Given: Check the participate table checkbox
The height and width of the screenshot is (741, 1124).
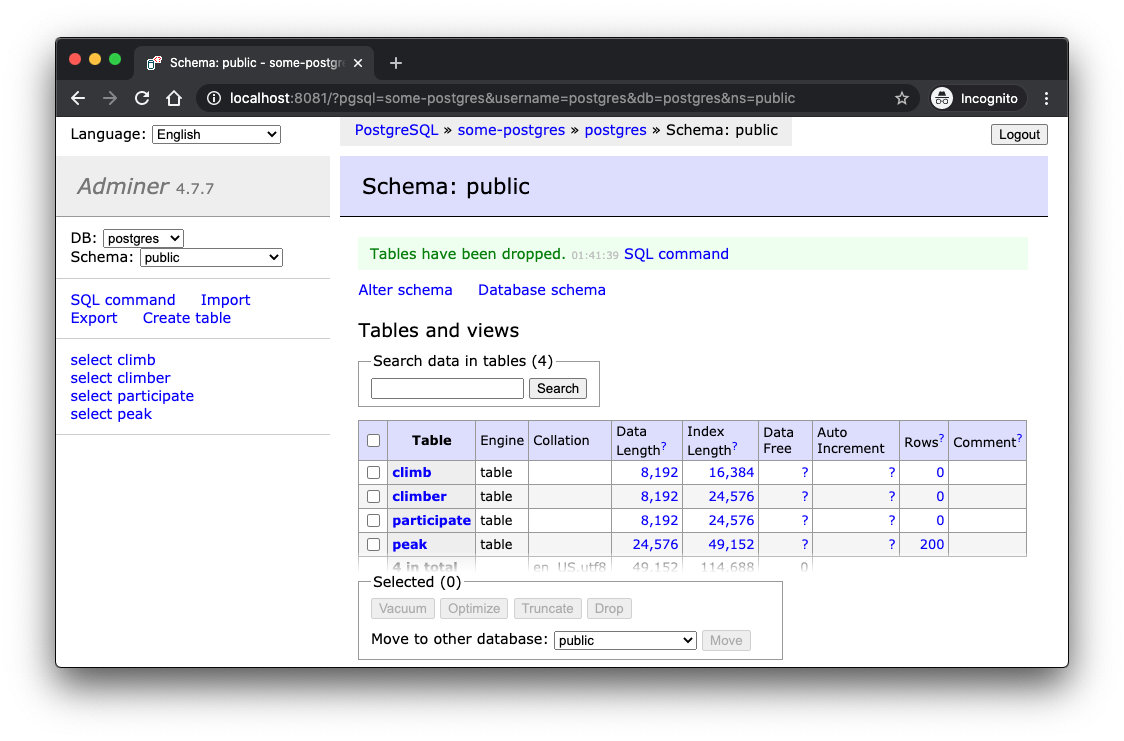Looking at the screenshot, I should tap(373, 520).
